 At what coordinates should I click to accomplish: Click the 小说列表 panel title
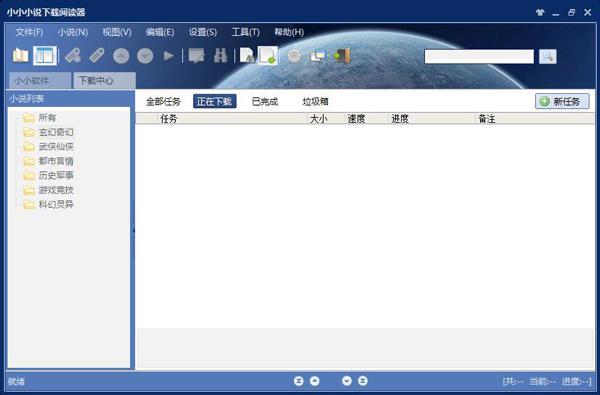click(27, 99)
